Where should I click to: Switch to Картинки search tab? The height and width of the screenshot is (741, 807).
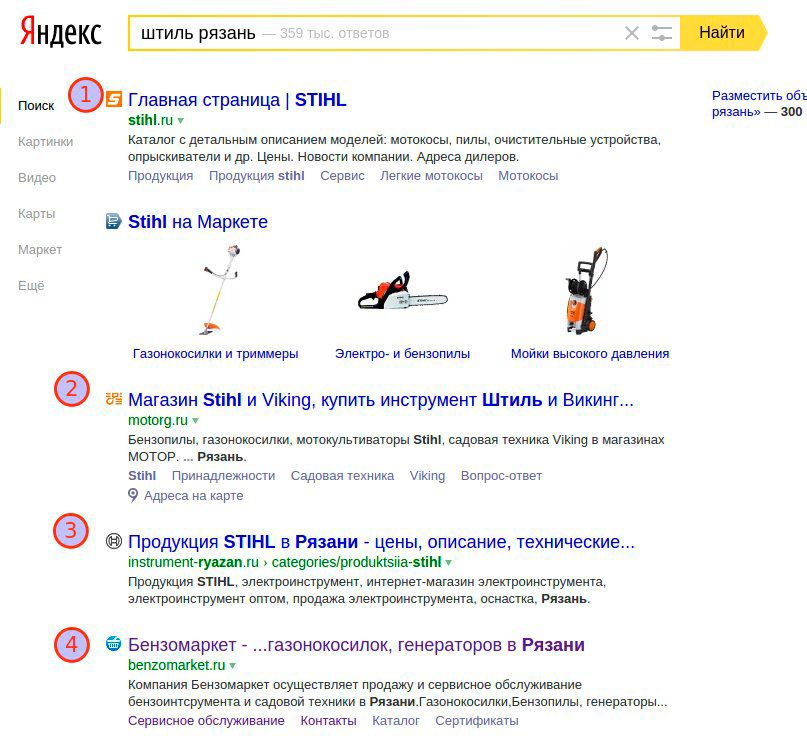pyautogui.click(x=45, y=141)
